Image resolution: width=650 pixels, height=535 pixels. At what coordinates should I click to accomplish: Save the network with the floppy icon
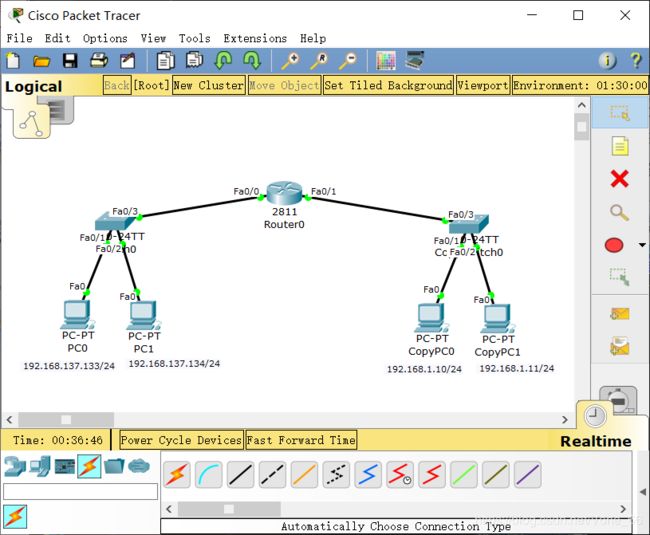pyautogui.click(x=70, y=61)
